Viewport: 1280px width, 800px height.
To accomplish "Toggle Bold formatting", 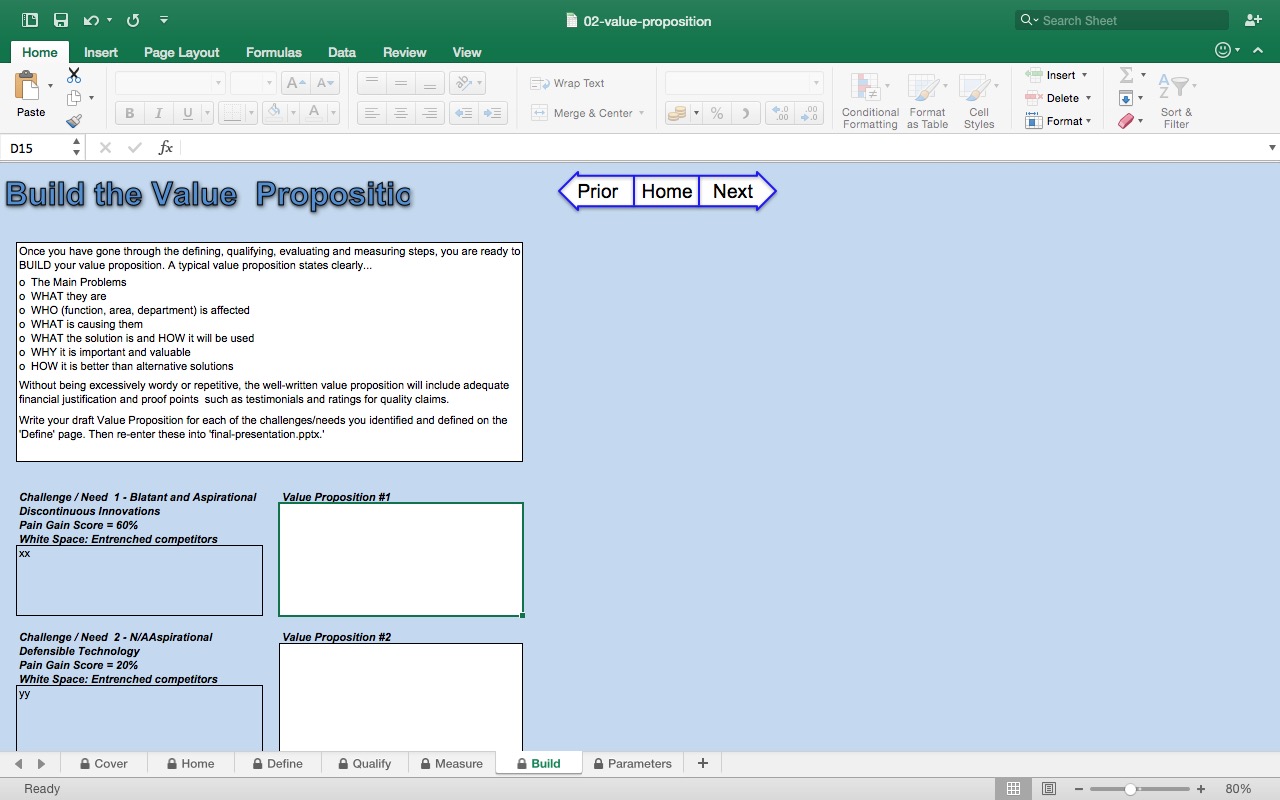I will [x=128, y=113].
